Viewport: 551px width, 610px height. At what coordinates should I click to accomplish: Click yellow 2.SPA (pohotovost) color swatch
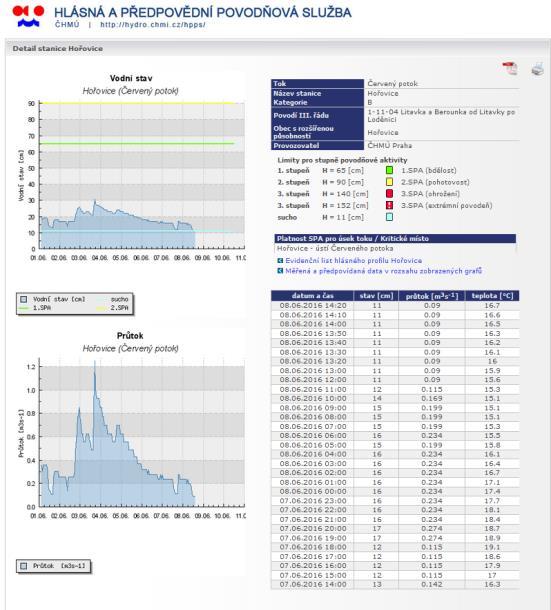[389, 182]
